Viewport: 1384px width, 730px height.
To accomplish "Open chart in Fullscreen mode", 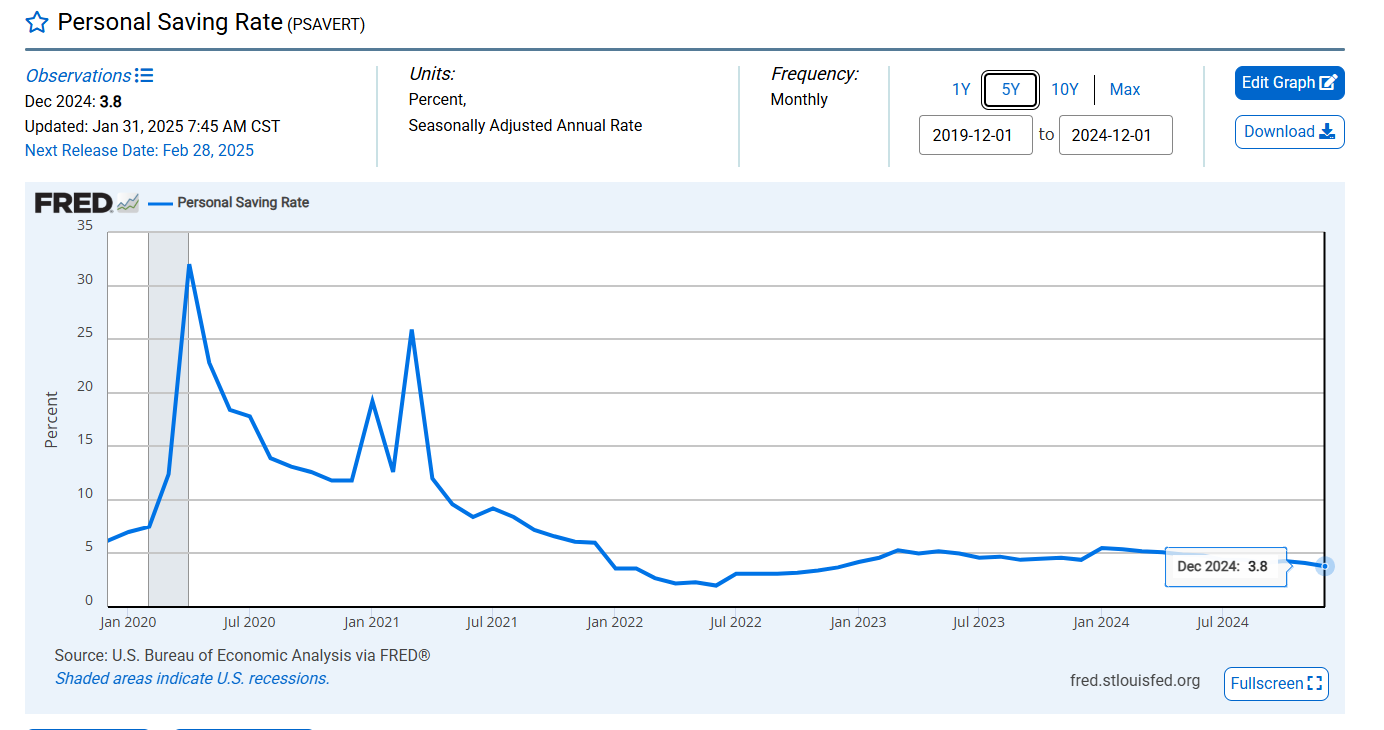I will point(1275,684).
